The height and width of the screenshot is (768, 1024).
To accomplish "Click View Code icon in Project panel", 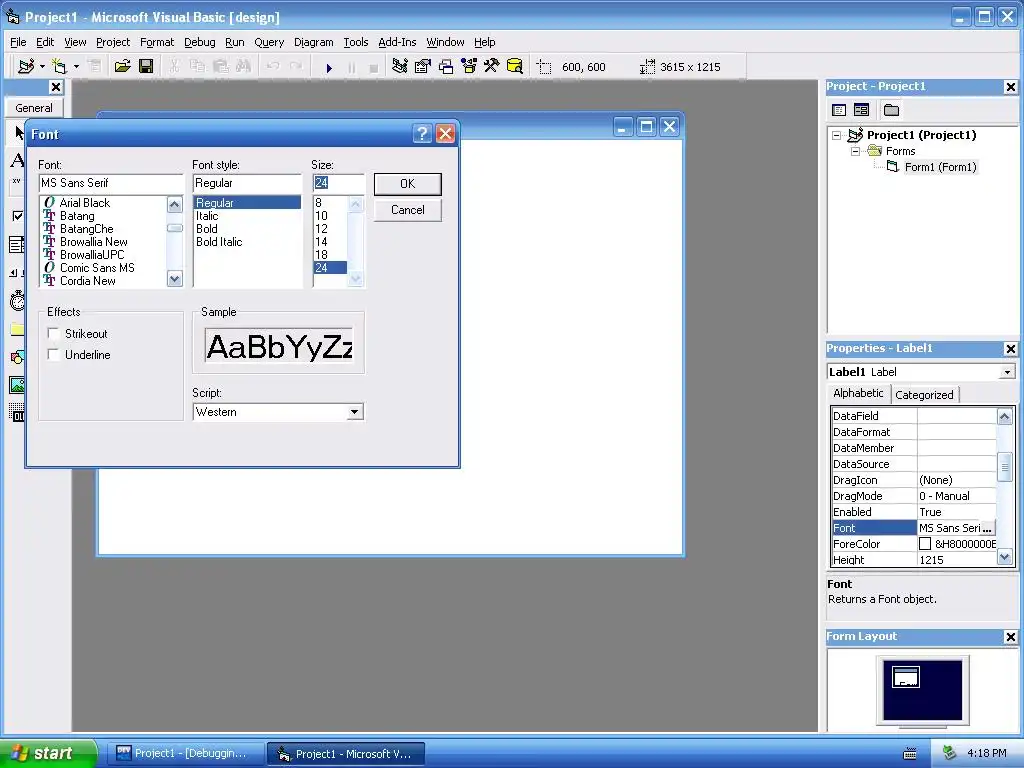I will [839, 110].
